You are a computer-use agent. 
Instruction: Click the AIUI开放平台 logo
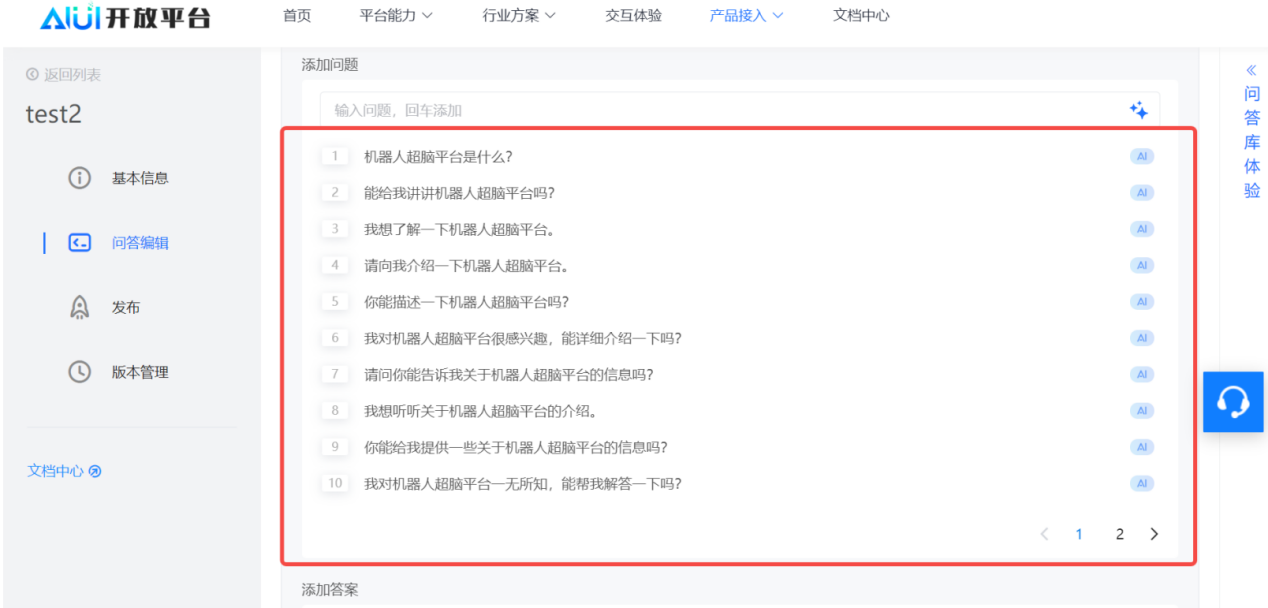125,17
